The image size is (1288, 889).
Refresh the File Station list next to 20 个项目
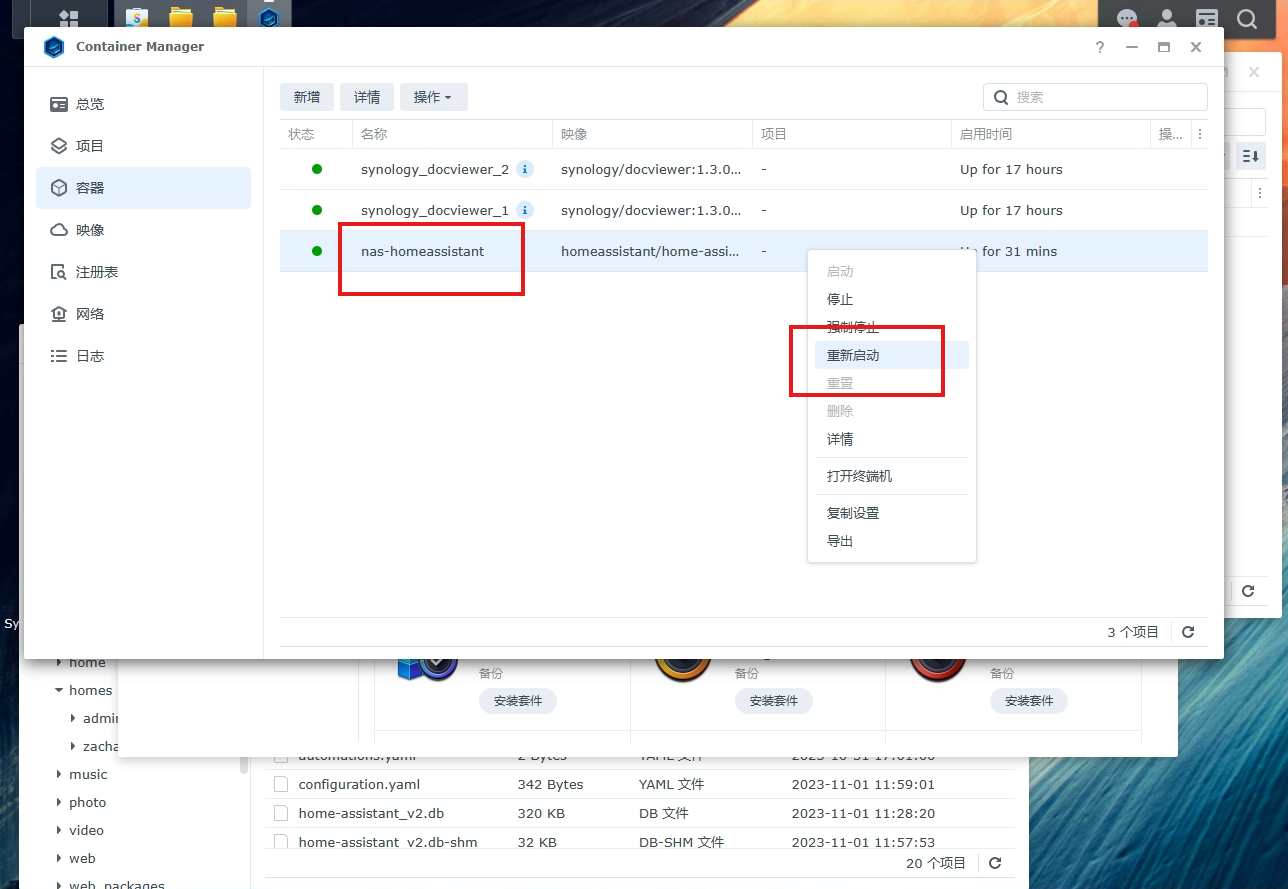pos(995,863)
